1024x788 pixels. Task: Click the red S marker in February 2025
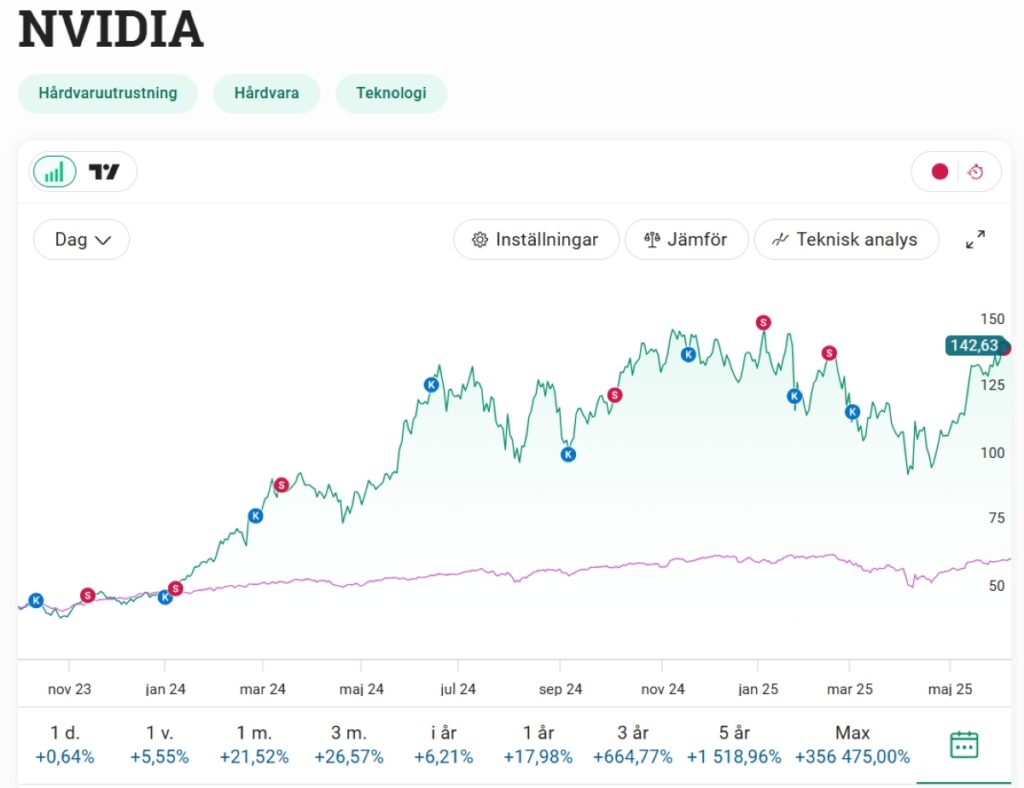pyautogui.click(x=829, y=353)
